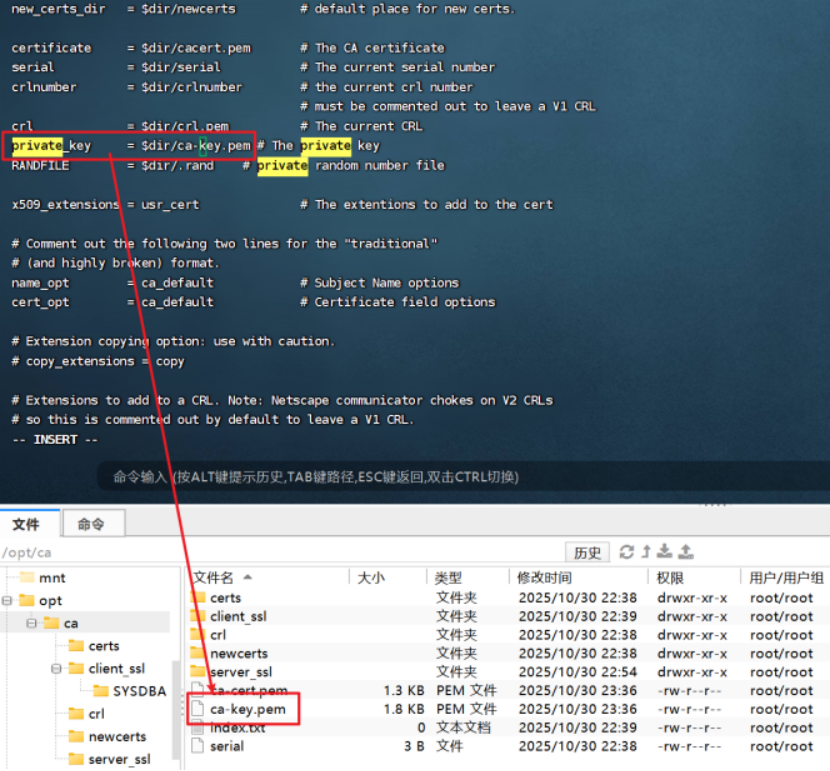Click the new_certs_dir terminal line
Image resolution: width=830 pixels, height=771 pixels.
pyautogui.click(x=263, y=9)
